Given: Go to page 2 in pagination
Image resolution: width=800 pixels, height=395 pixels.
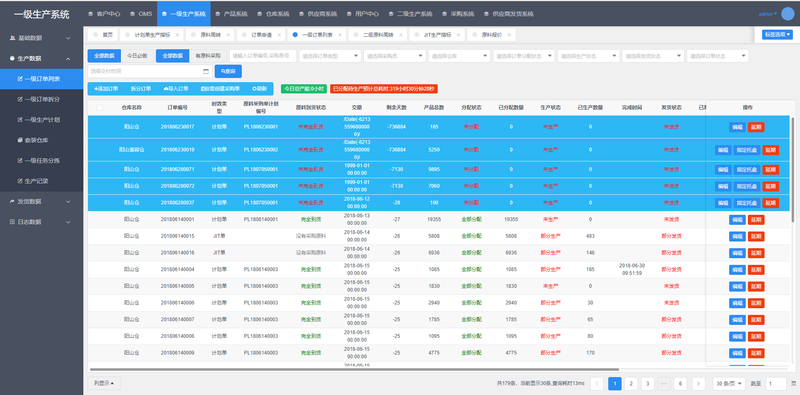Looking at the screenshot, I should point(631,383).
